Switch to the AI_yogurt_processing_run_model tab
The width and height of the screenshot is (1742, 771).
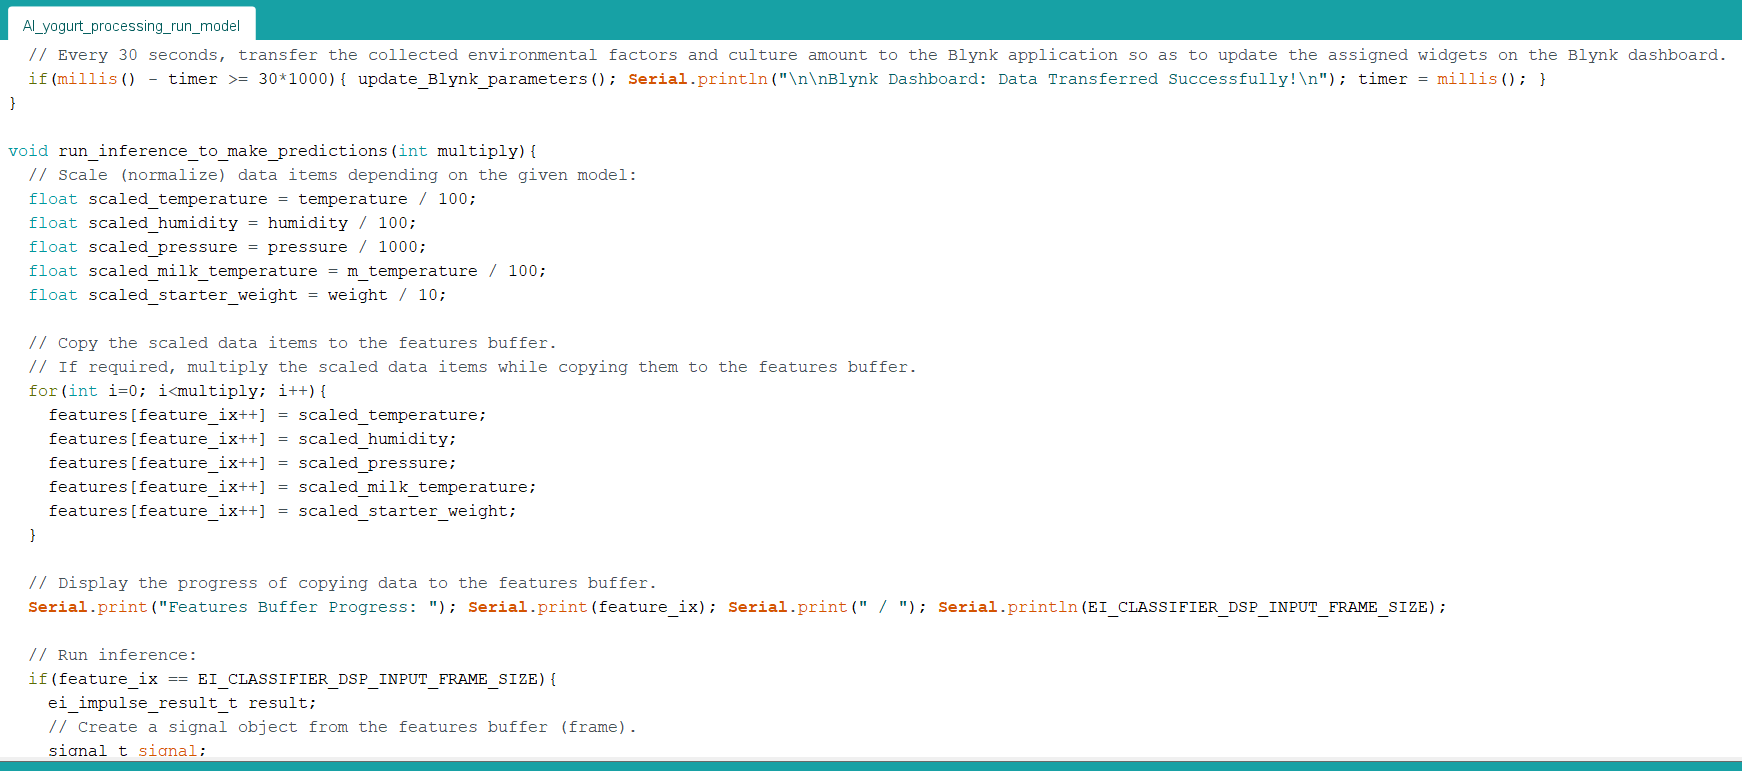pos(131,26)
